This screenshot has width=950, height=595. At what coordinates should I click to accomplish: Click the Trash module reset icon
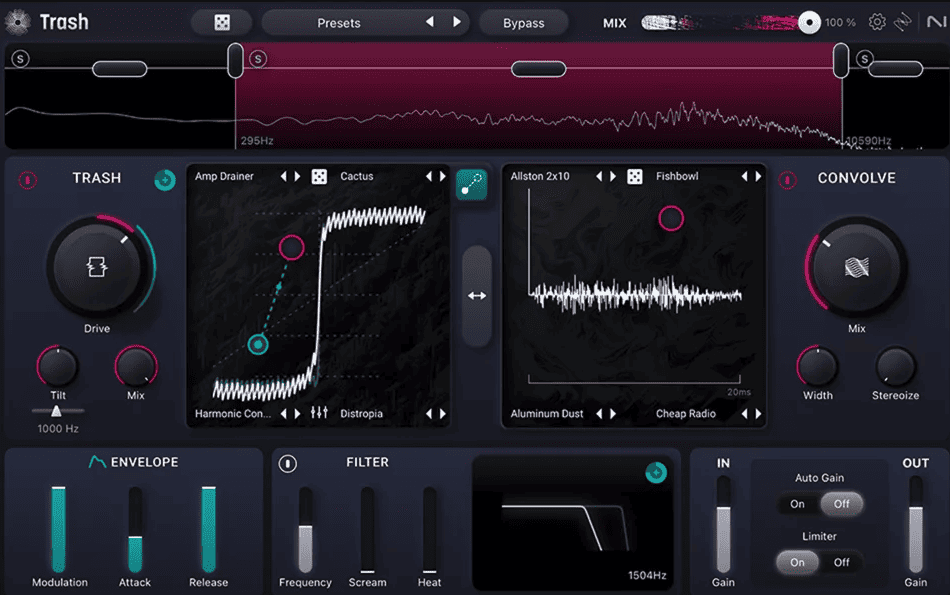165,180
